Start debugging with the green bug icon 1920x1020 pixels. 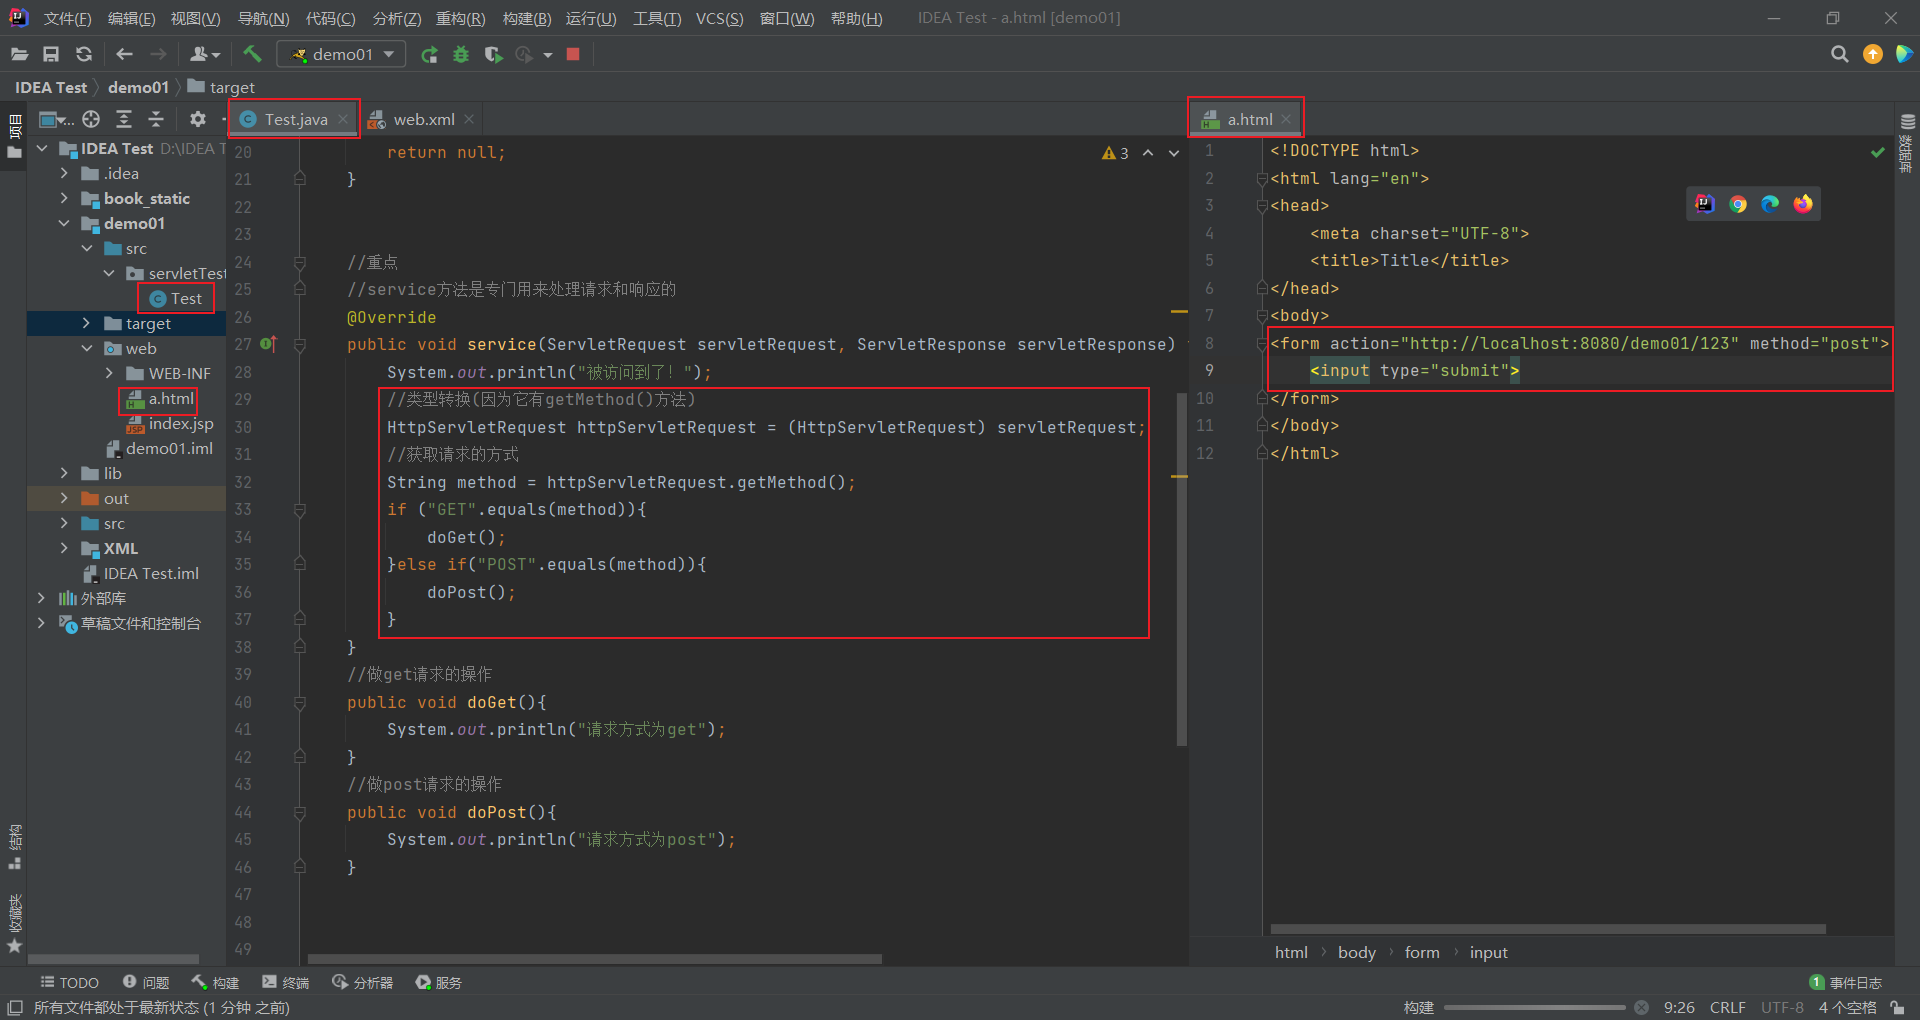461,54
